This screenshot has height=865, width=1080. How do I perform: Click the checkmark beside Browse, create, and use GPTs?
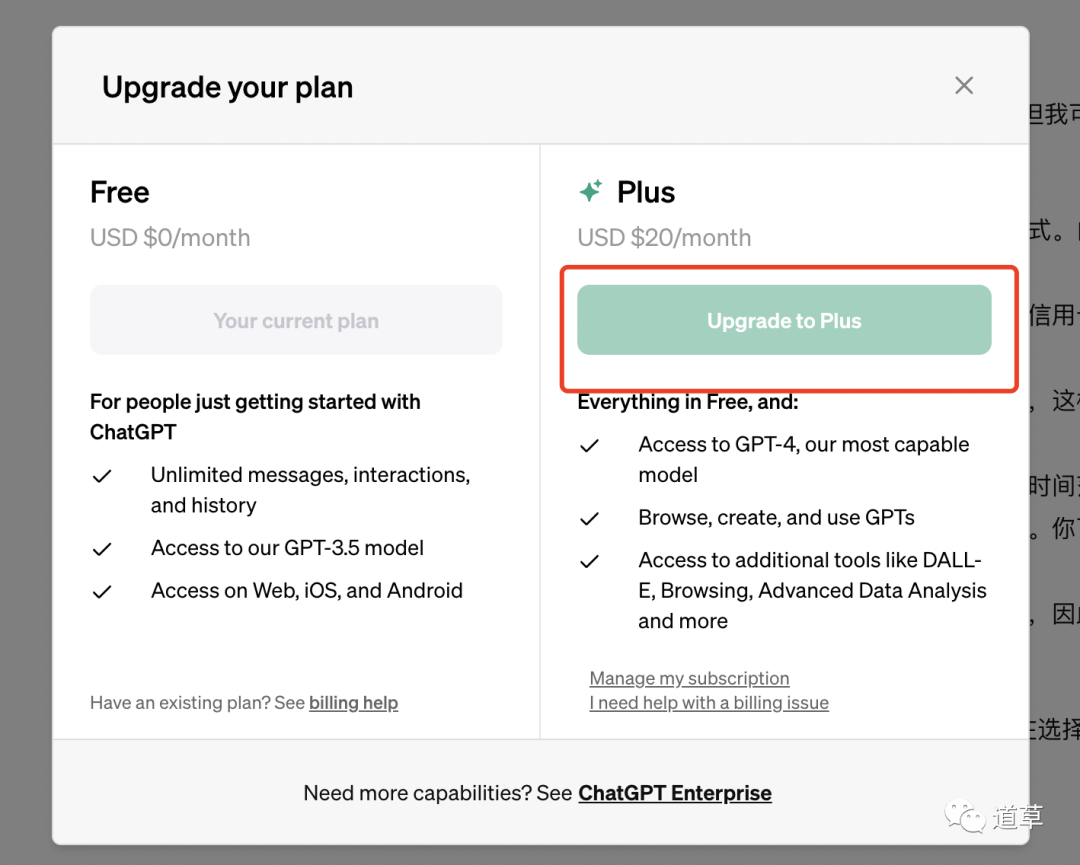pos(590,519)
